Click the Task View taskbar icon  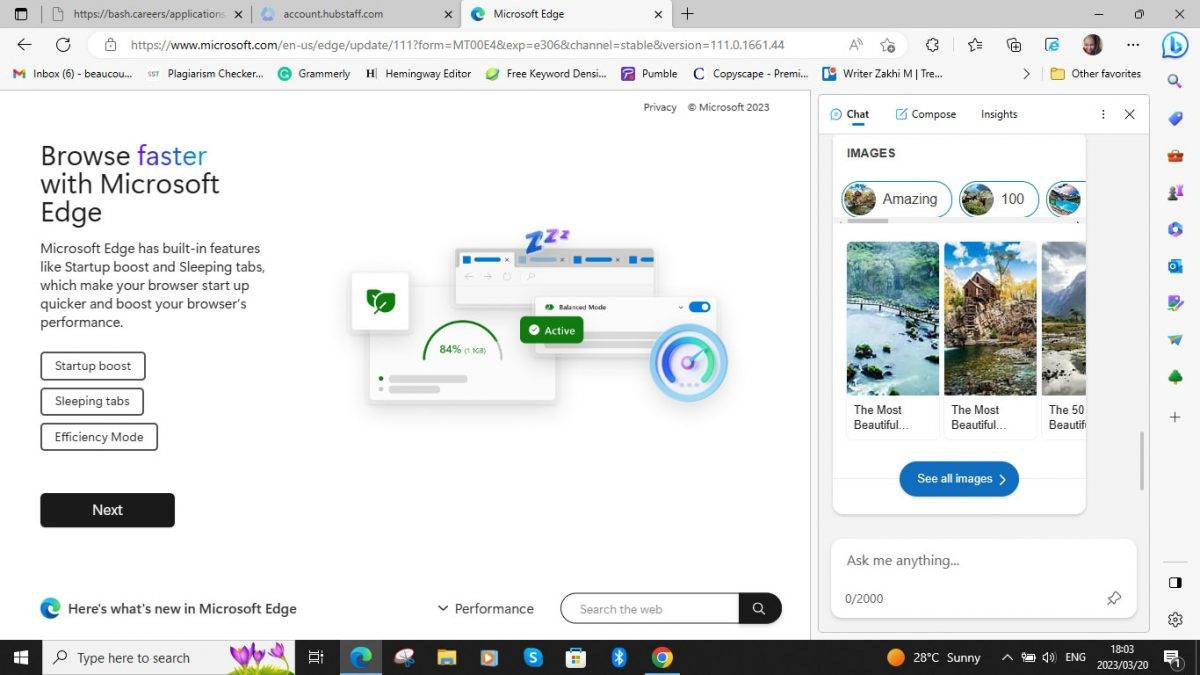tap(316, 657)
